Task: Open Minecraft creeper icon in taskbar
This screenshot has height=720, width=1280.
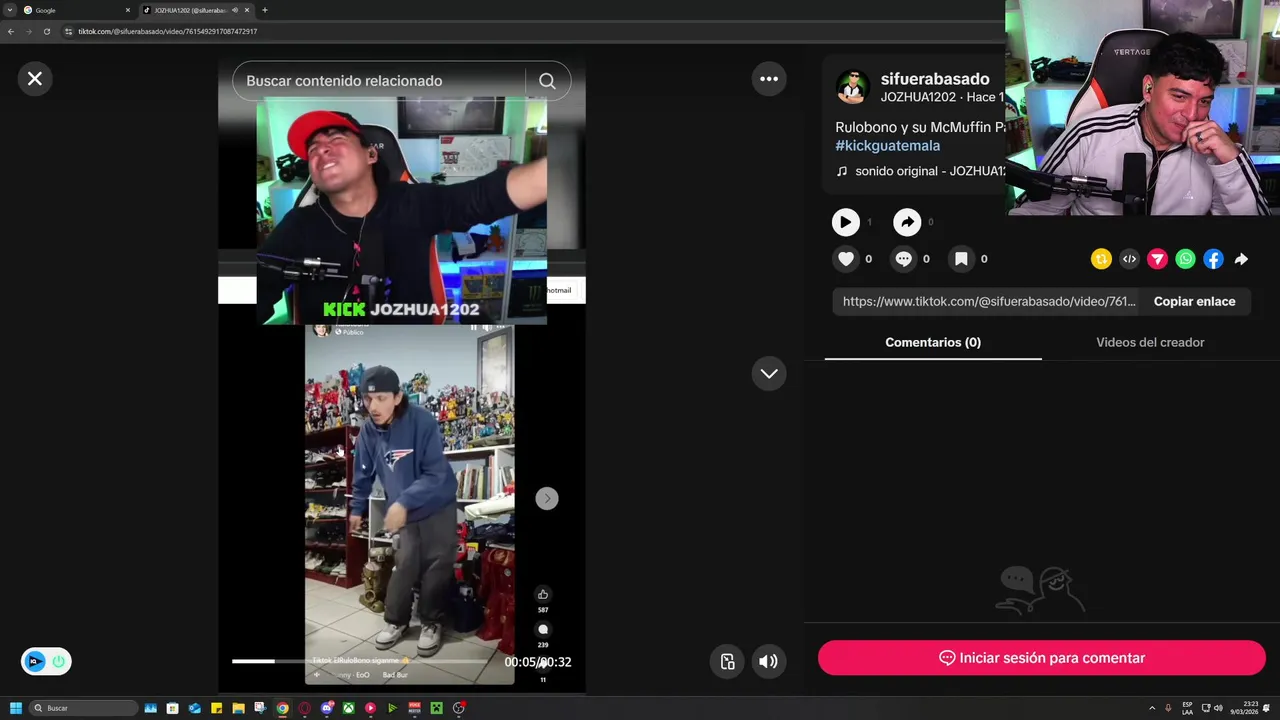Action: 437,708
